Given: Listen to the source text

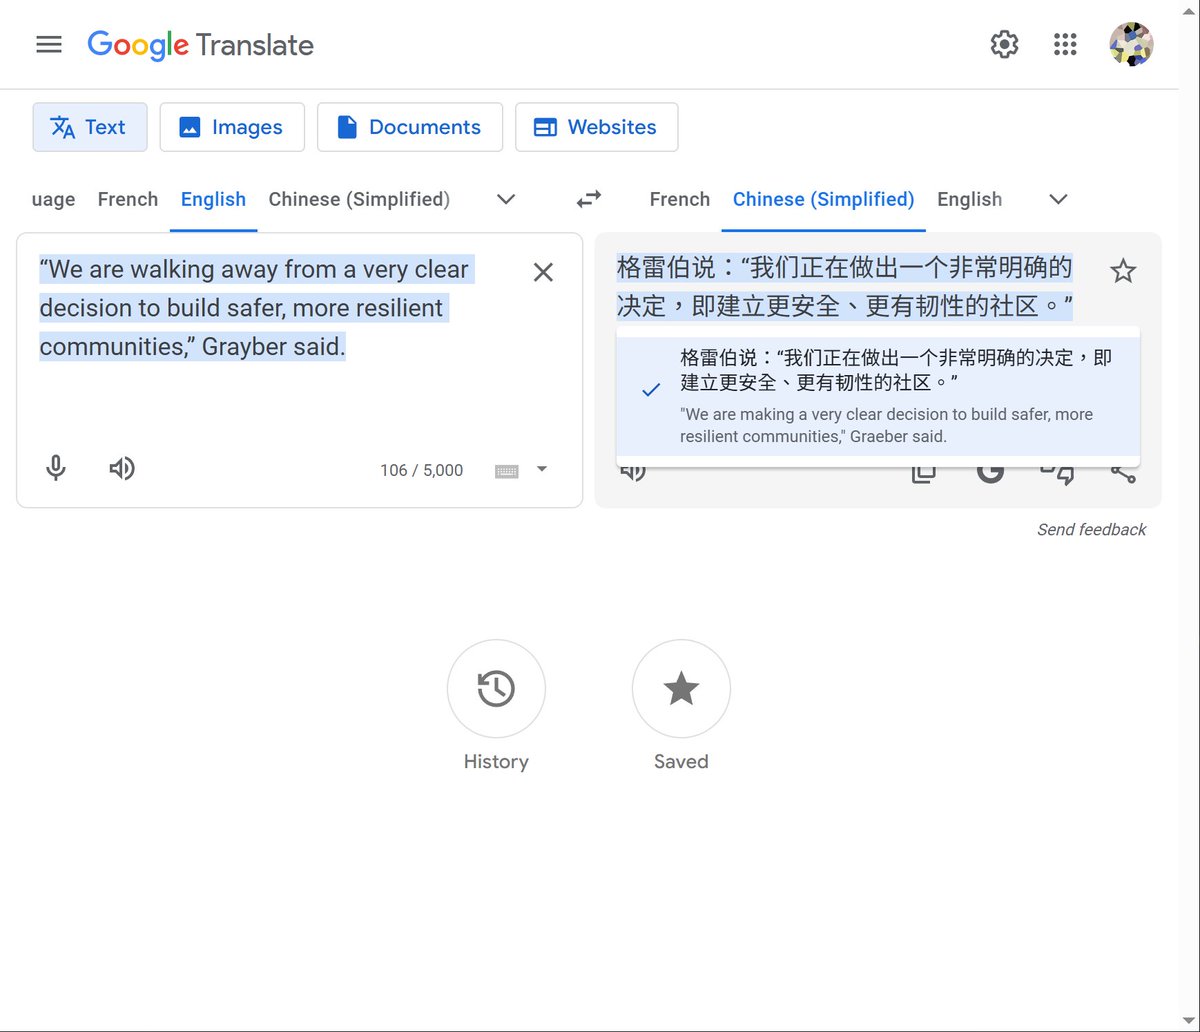Looking at the screenshot, I should pos(122,468).
